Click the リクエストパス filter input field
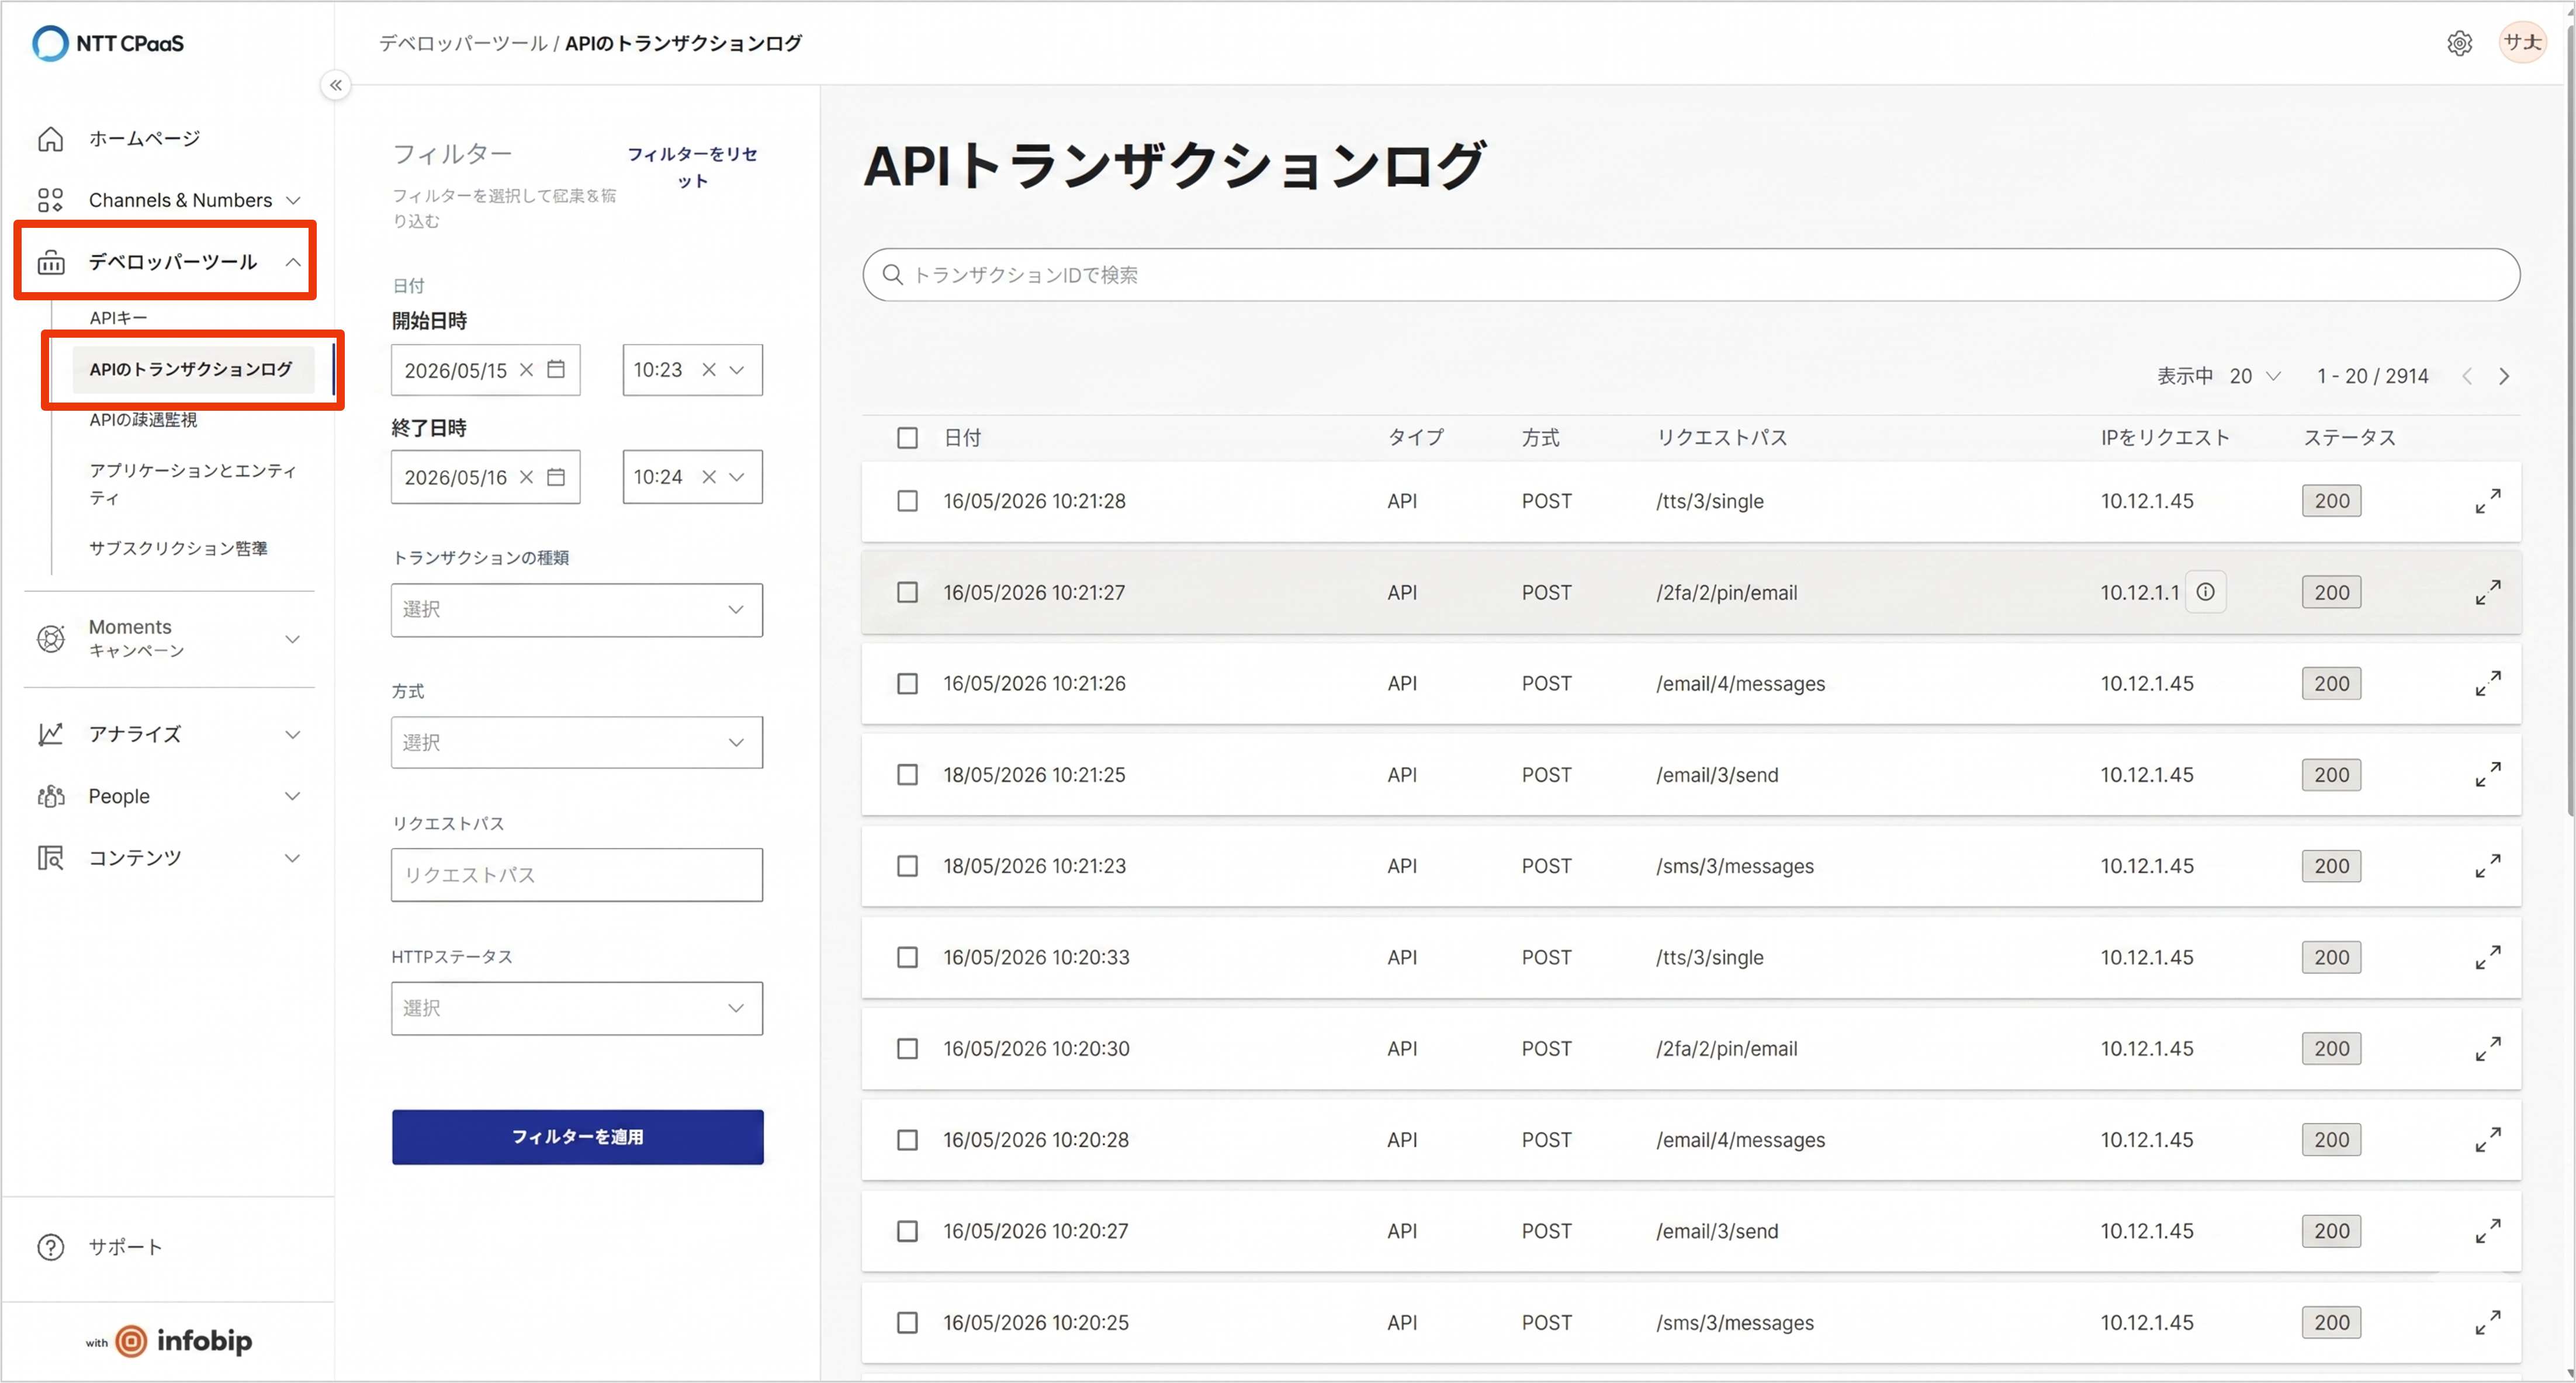 577,875
